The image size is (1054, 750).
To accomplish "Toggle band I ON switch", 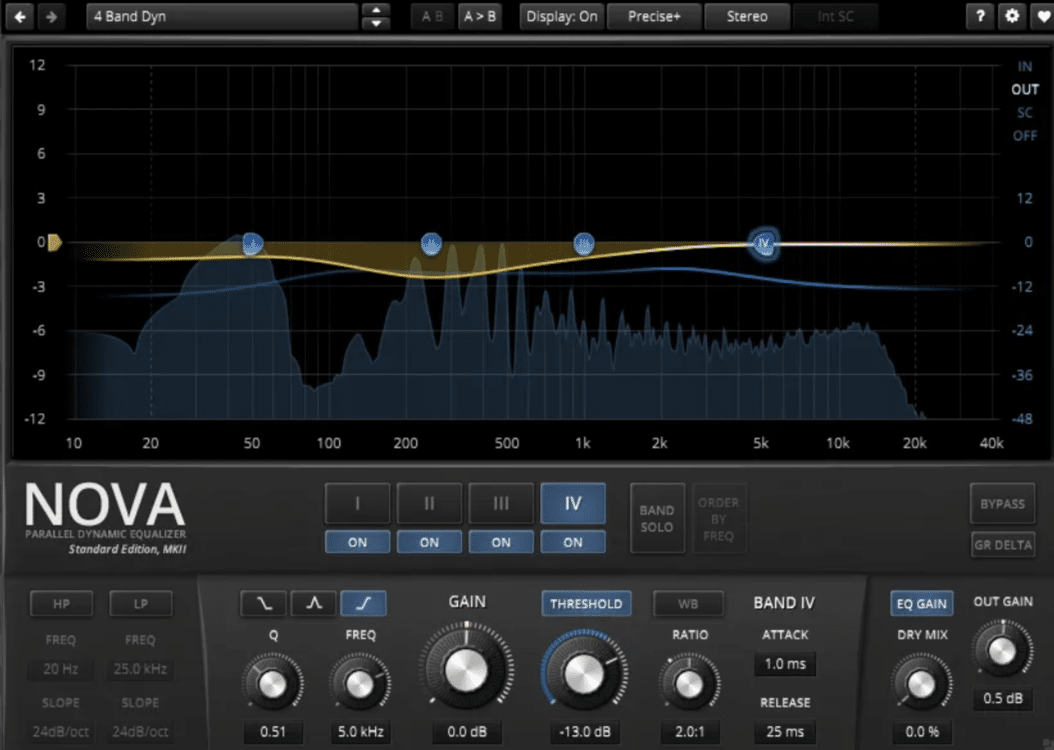I will [x=358, y=542].
